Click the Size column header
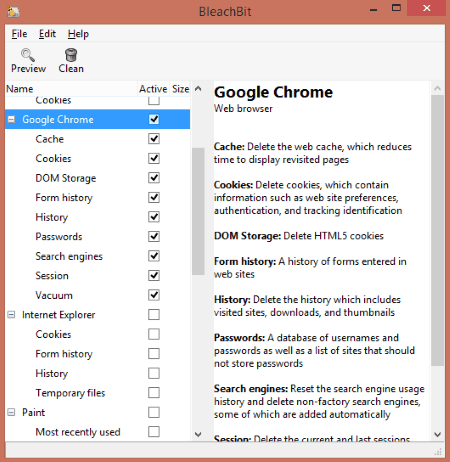Image resolution: width=450 pixels, height=462 pixels. tap(180, 89)
